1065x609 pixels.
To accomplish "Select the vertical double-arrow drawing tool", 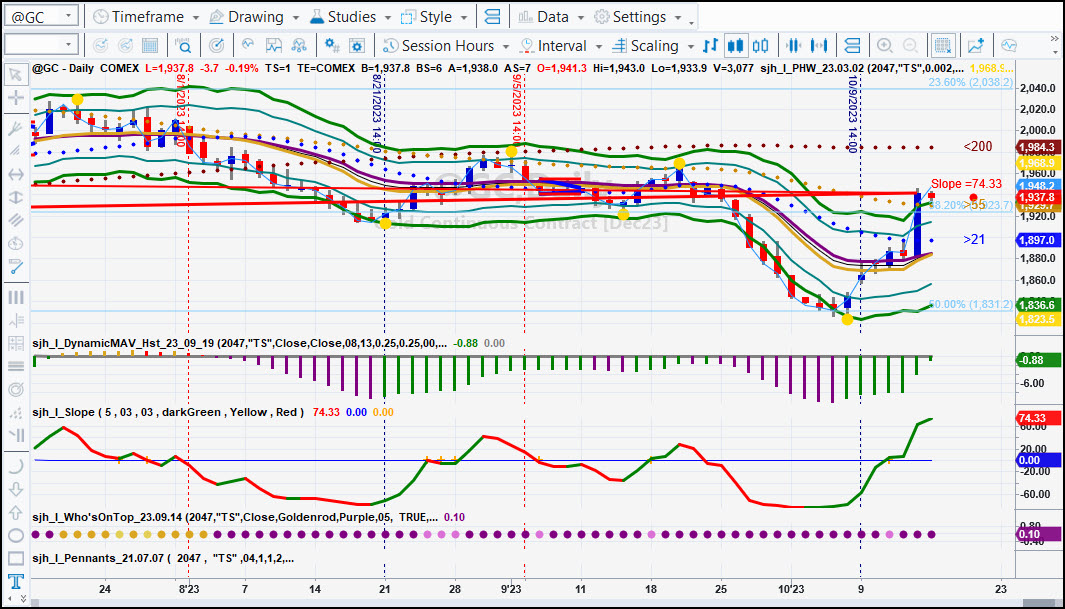I will point(16,198).
